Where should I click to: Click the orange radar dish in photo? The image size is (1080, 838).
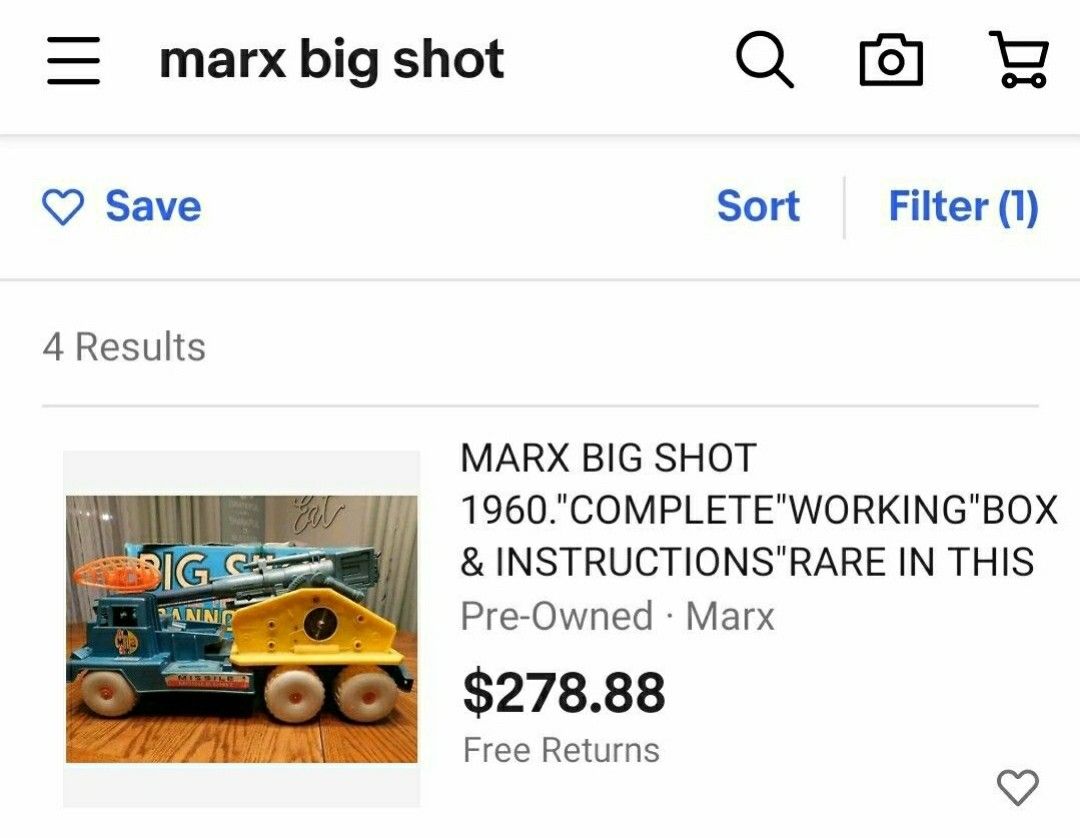116,572
